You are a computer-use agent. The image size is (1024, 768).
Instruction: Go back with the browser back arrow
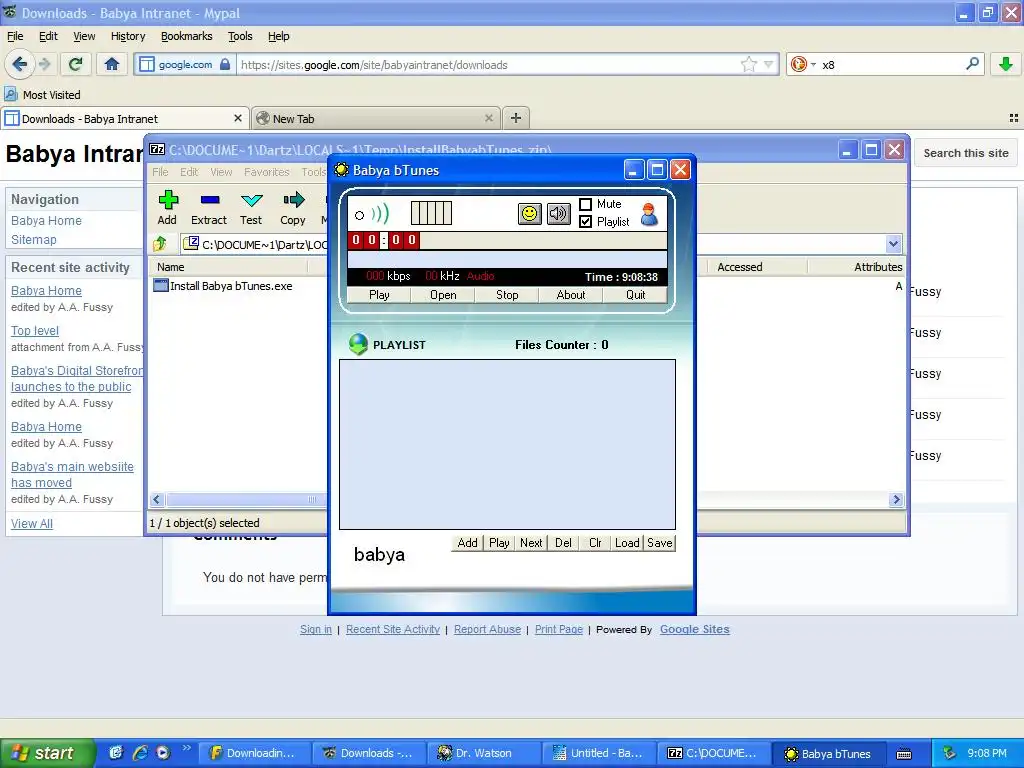[x=20, y=64]
